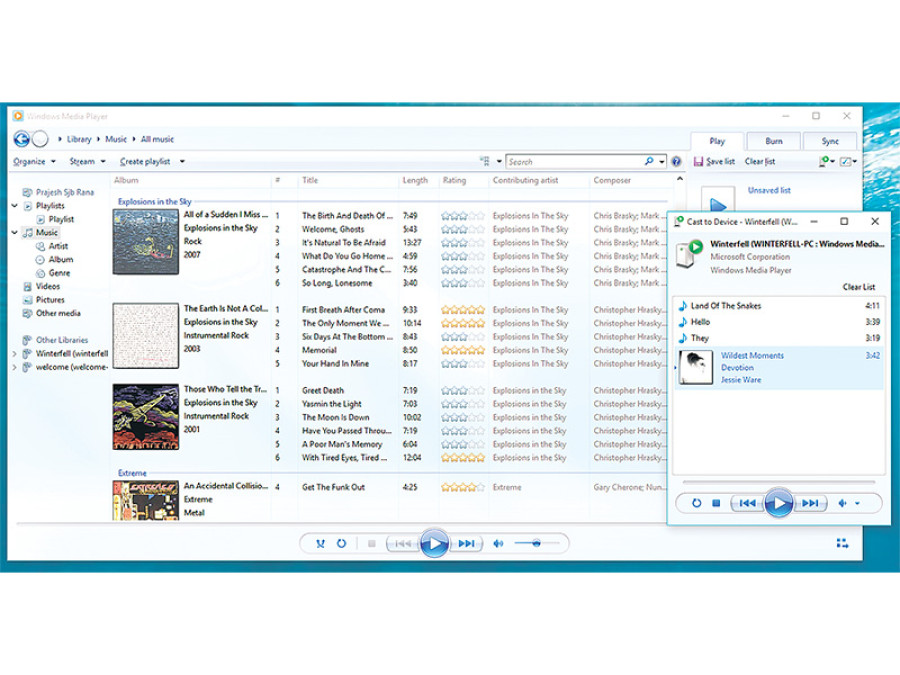This screenshot has width=900, height=675.
Task: Select 'Land Of The Snakes' in cast list
Action: (778, 306)
